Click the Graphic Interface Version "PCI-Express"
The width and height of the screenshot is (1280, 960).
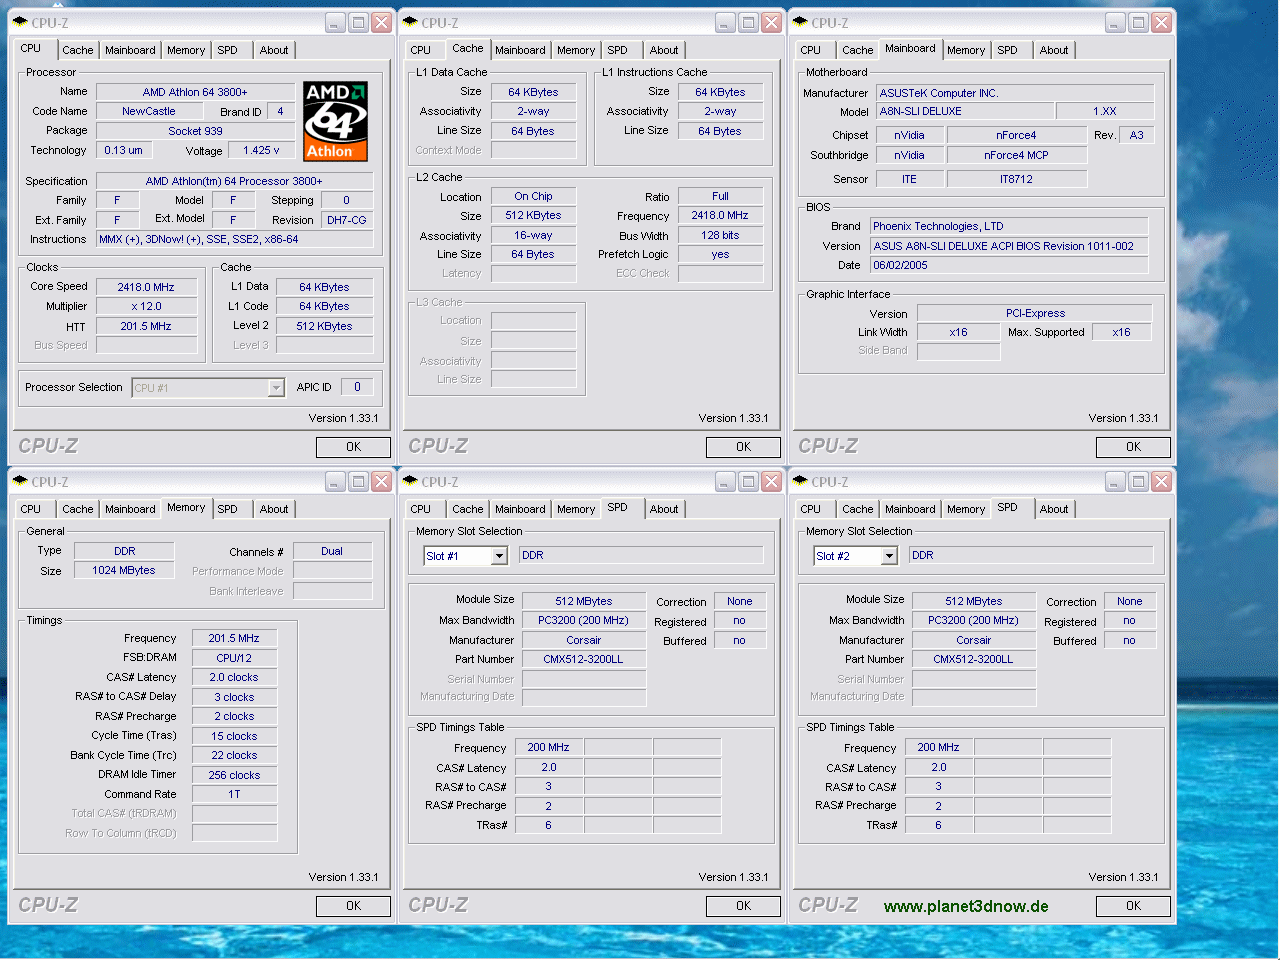[1035, 313]
